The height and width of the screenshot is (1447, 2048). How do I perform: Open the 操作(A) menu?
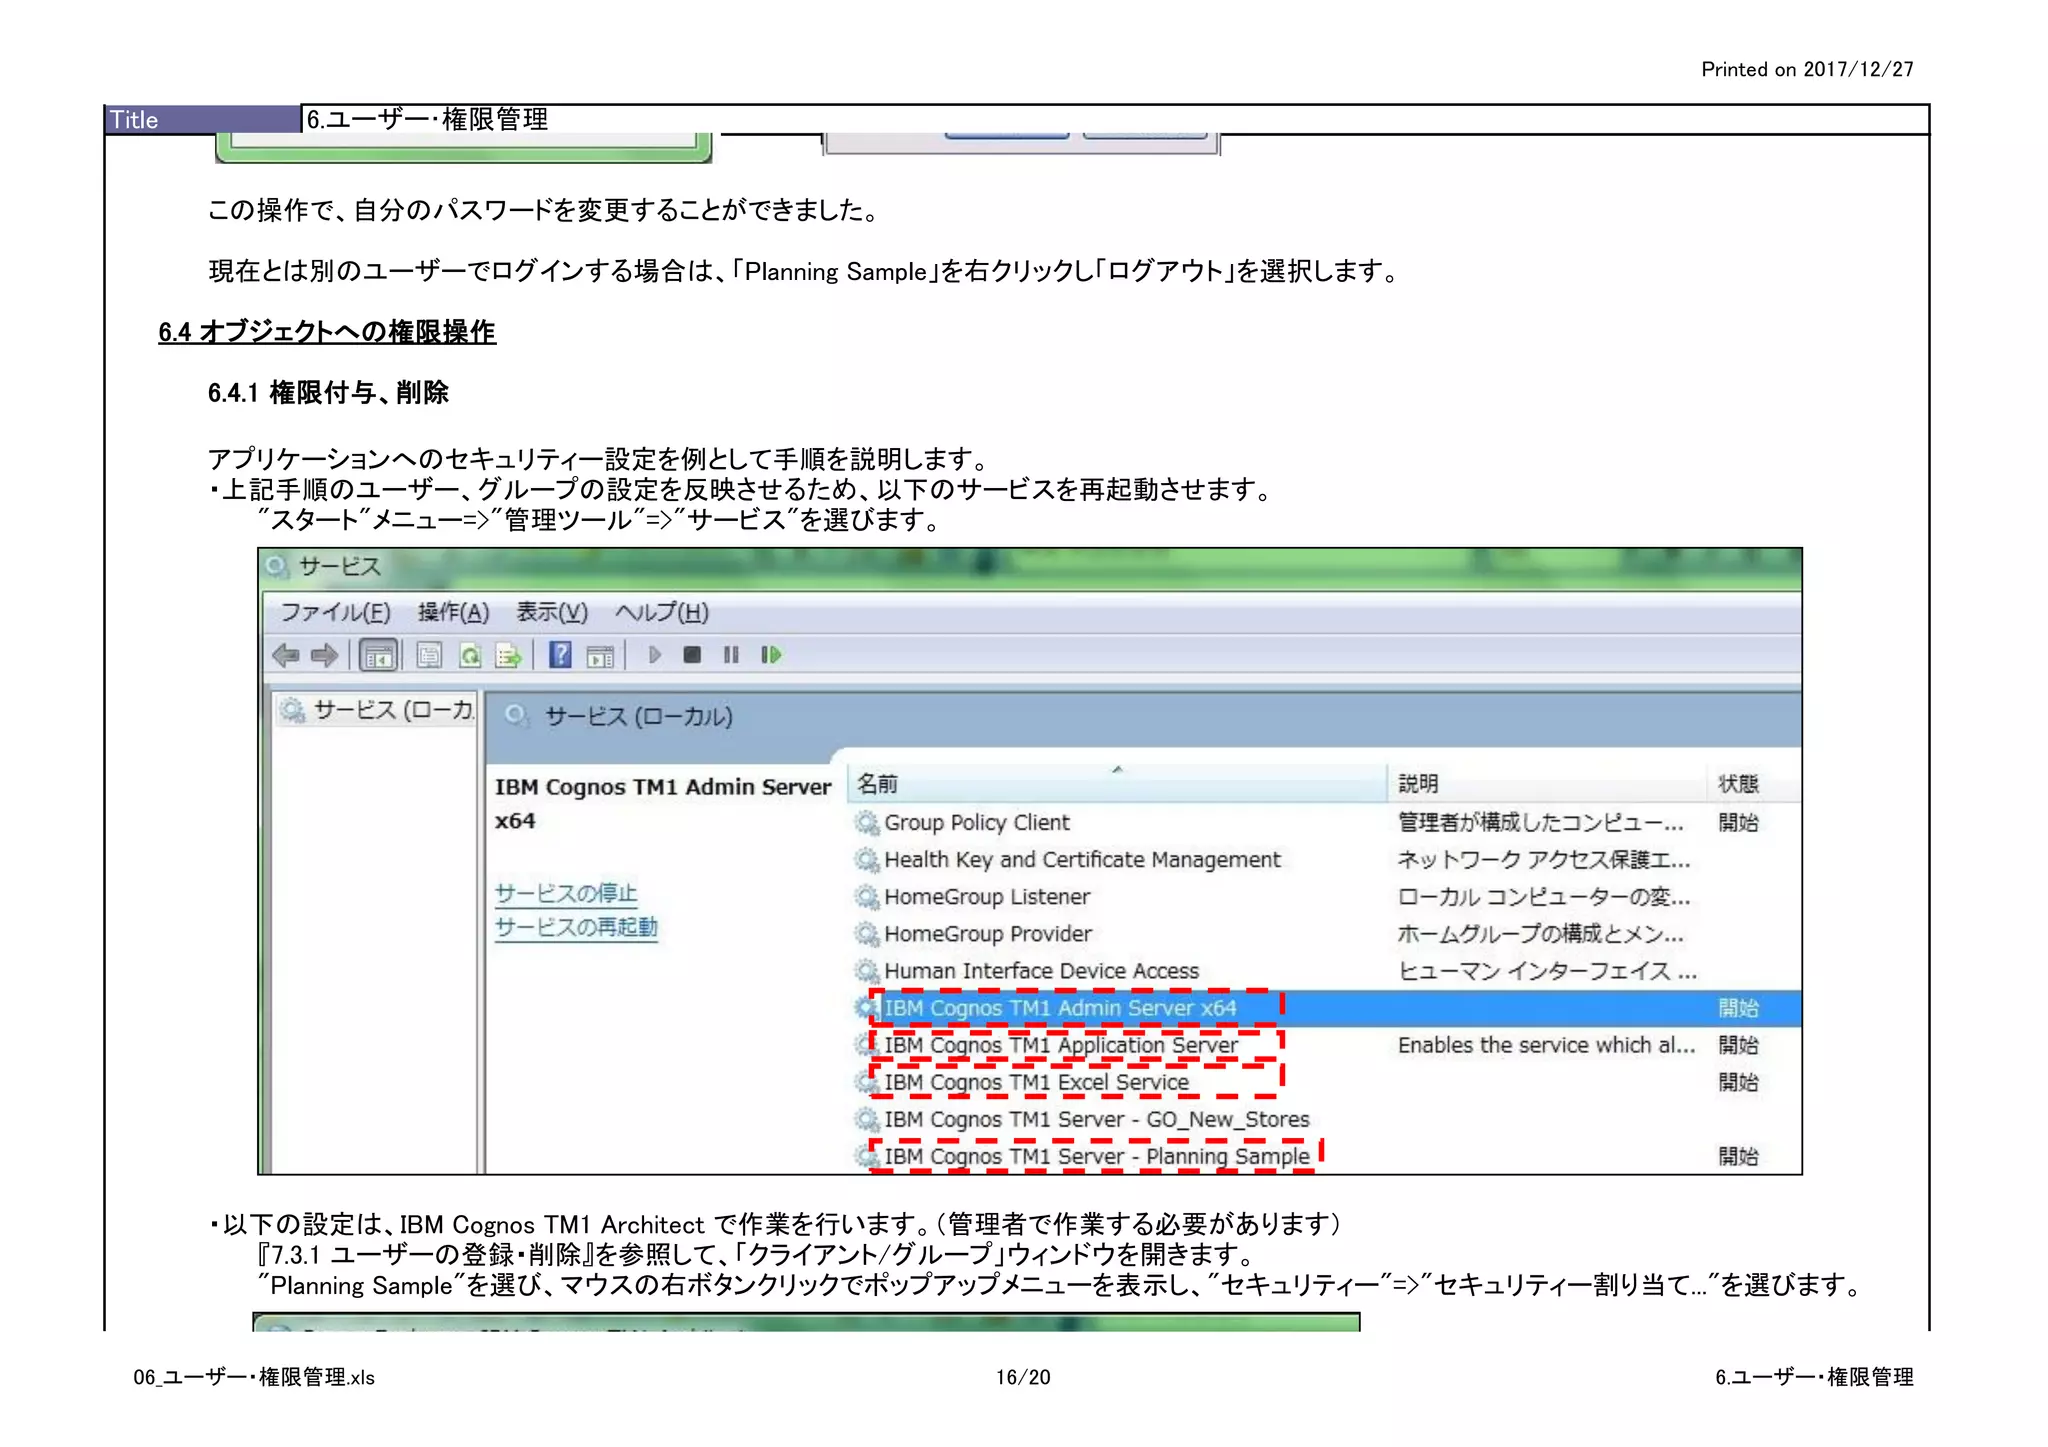click(x=453, y=612)
